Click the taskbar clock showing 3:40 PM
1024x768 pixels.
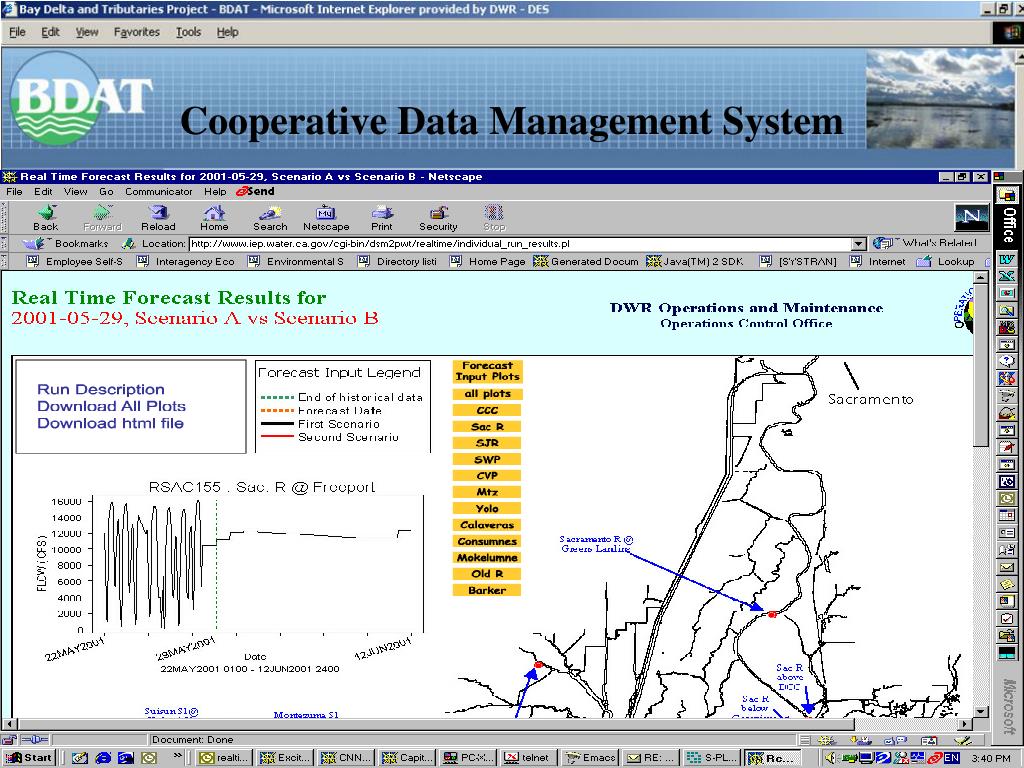tap(991, 758)
